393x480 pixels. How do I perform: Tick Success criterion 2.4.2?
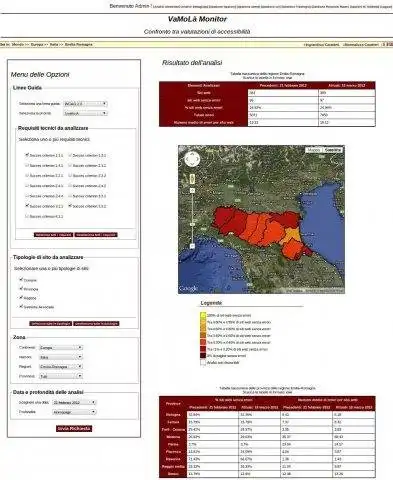[x=70, y=186]
